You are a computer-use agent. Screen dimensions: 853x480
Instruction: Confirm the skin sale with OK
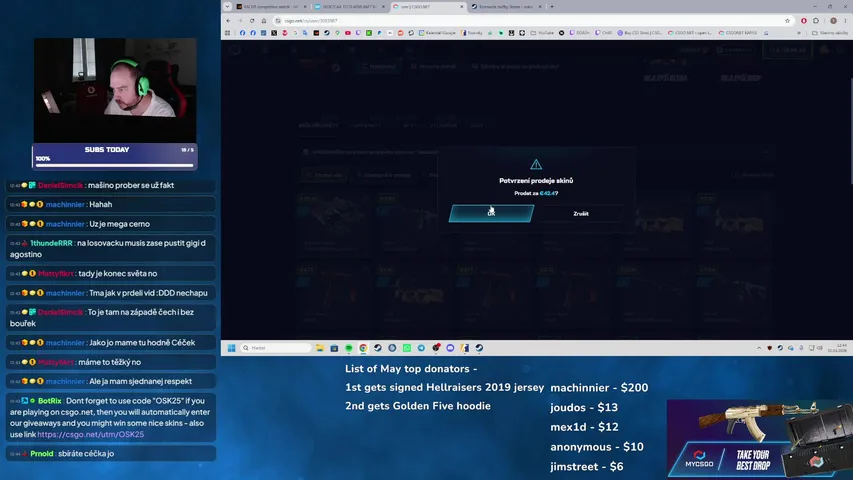(491, 213)
